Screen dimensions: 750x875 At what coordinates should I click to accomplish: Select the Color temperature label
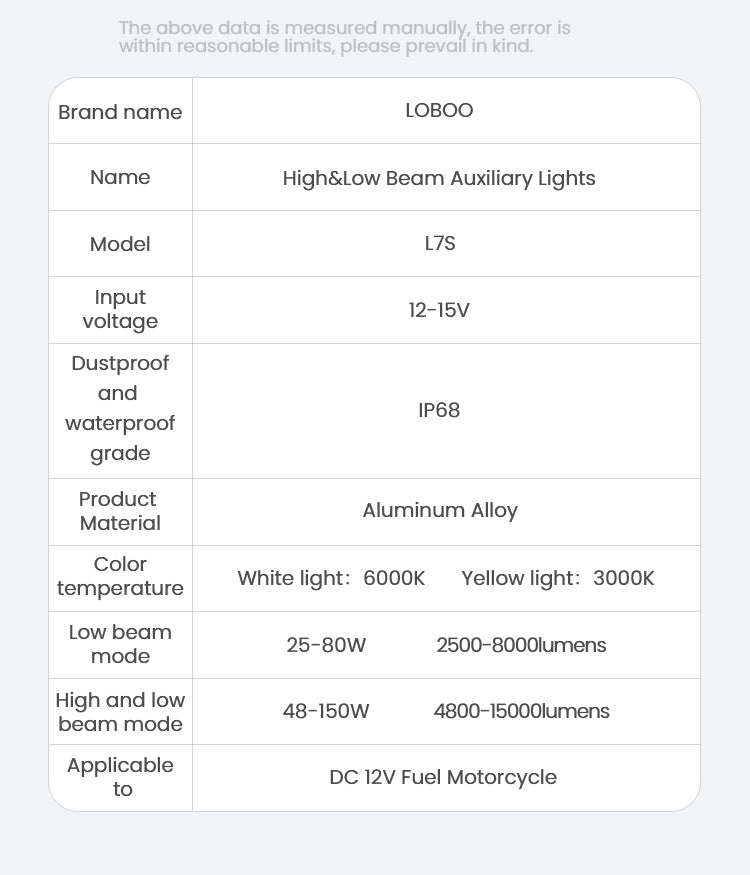[120, 576]
